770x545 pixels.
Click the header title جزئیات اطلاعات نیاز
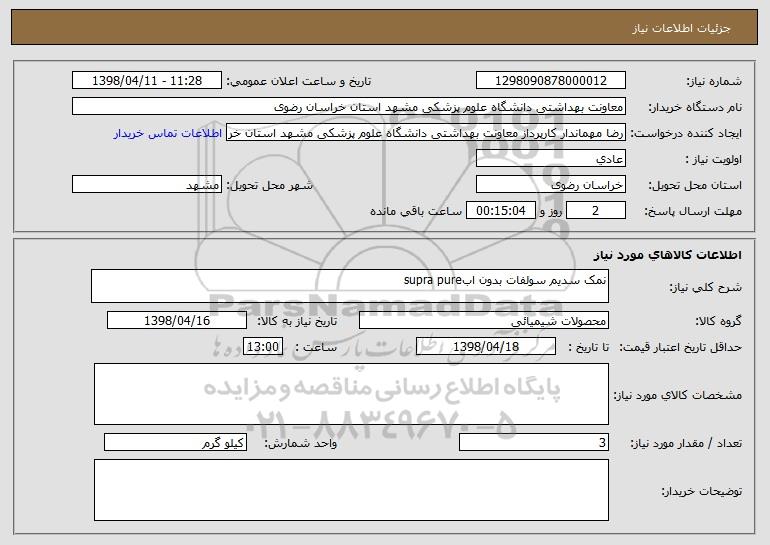(x=681, y=28)
